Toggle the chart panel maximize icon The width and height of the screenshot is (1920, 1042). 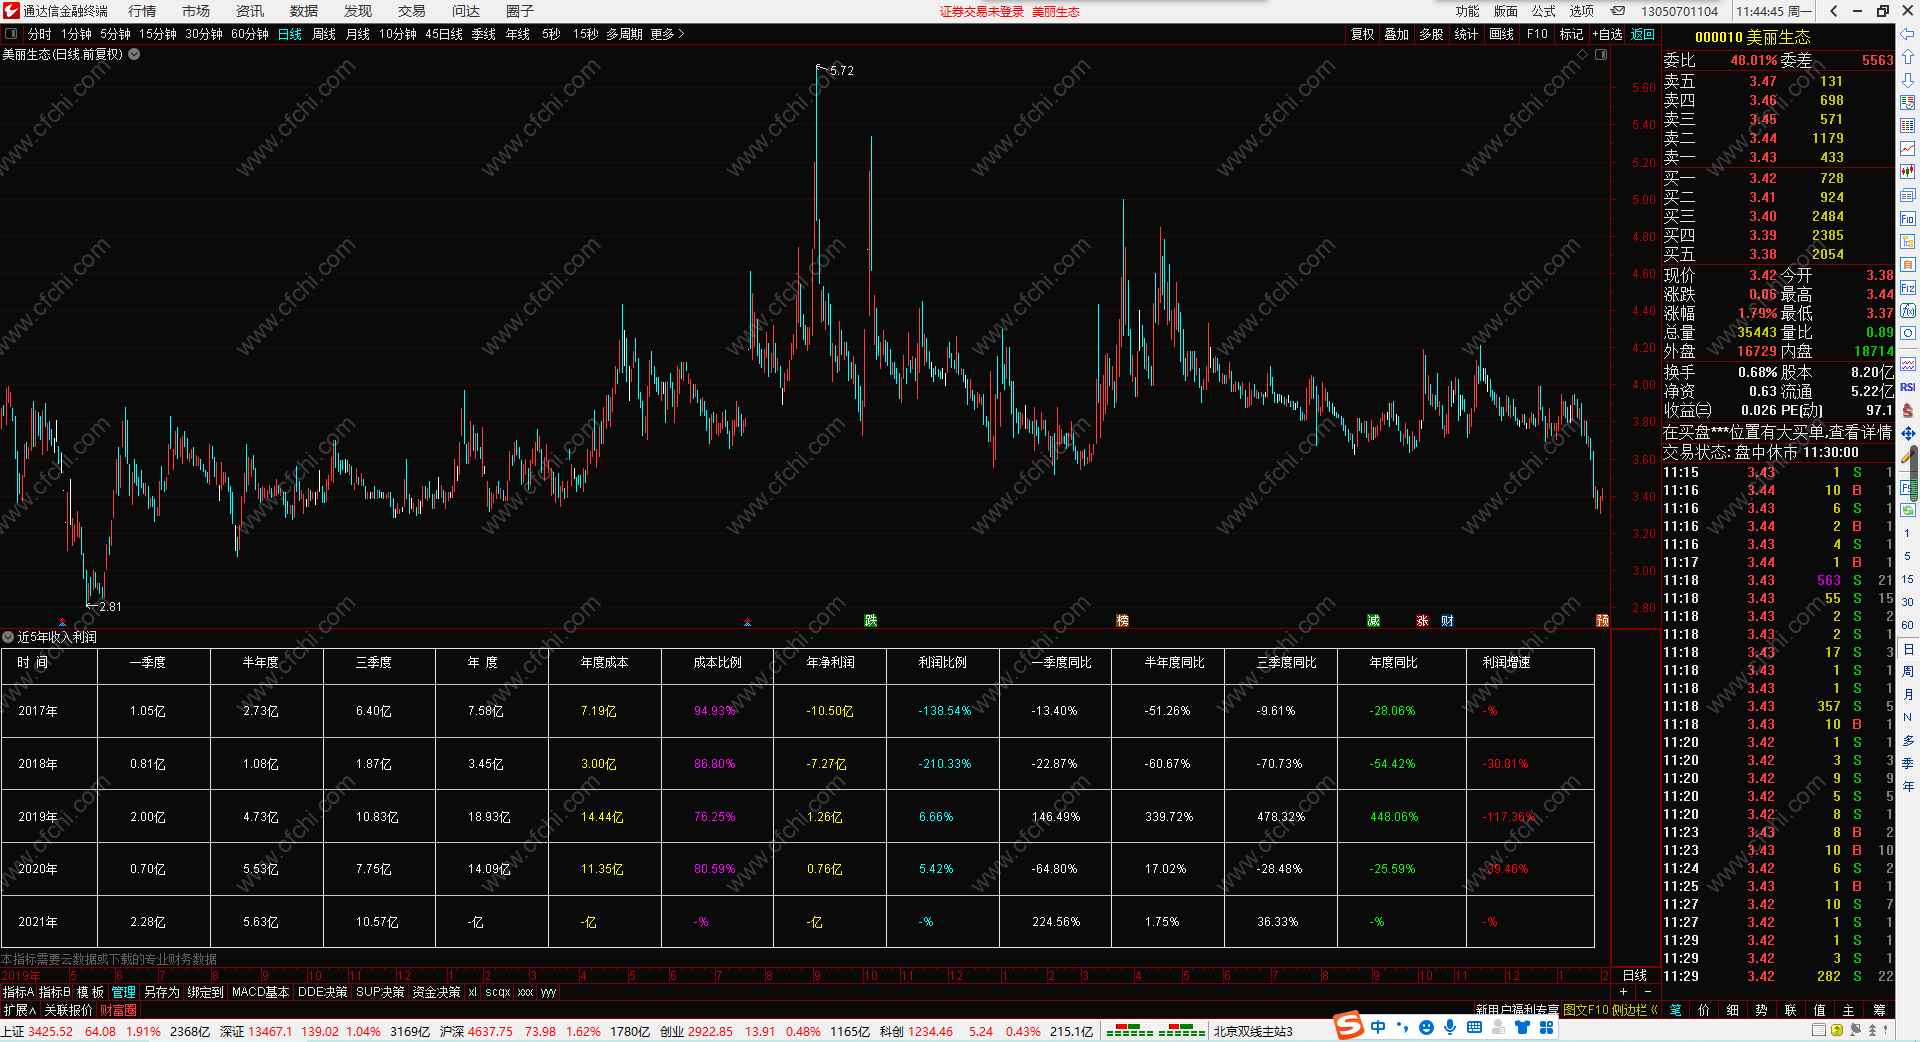click(x=1601, y=54)
